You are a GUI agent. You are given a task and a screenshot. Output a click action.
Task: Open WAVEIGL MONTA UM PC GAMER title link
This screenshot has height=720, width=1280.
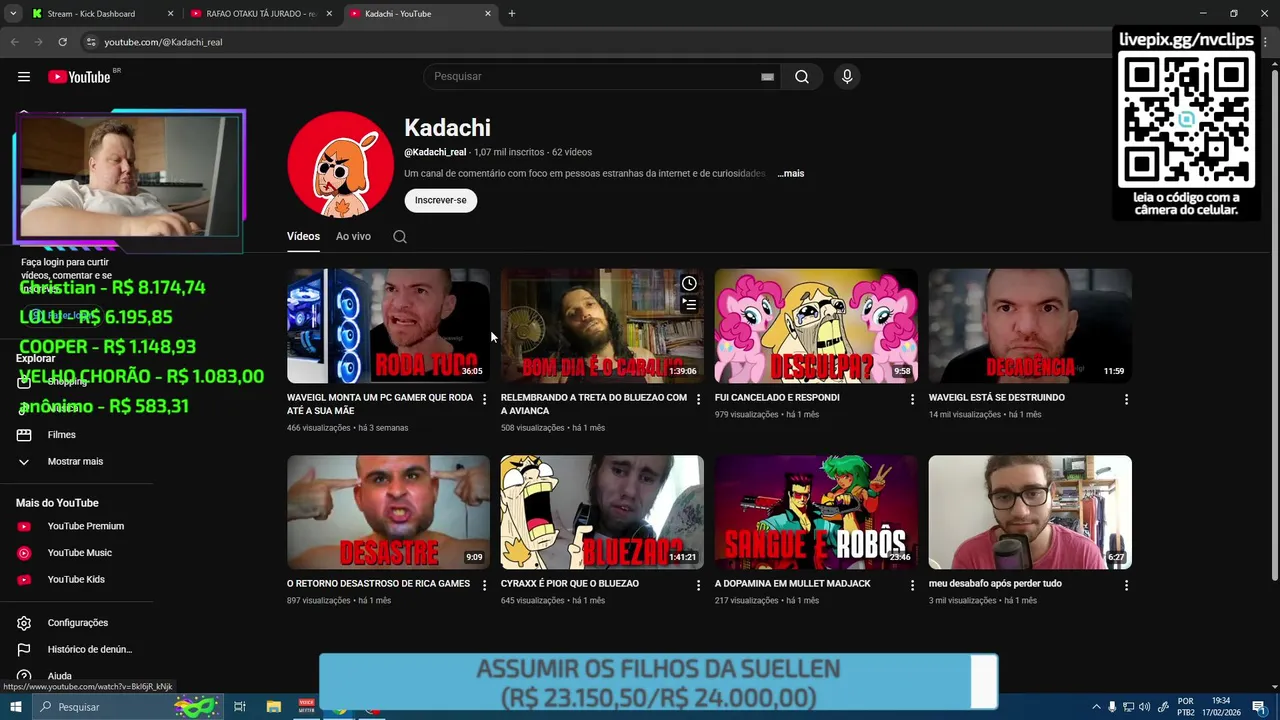point(380,404)
